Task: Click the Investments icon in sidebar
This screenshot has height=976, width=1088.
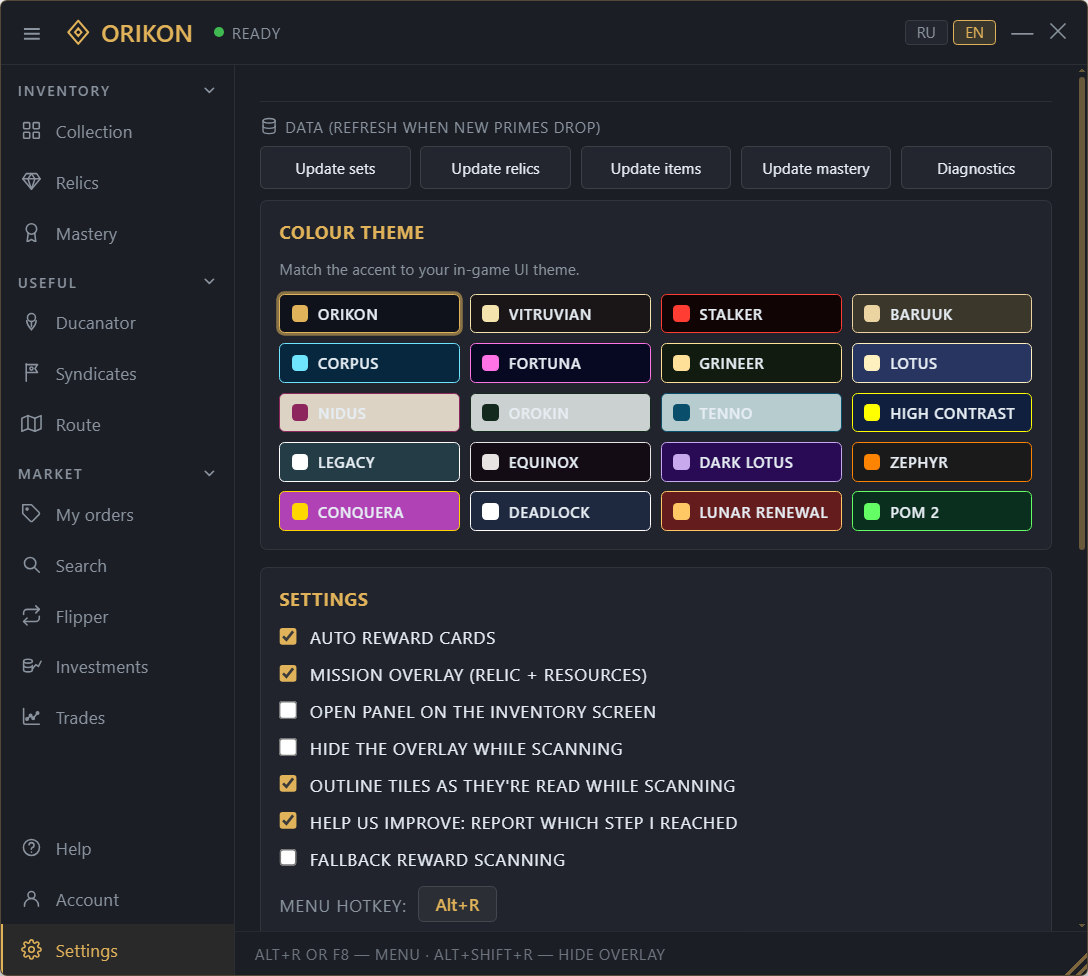Action: (31, 666)
